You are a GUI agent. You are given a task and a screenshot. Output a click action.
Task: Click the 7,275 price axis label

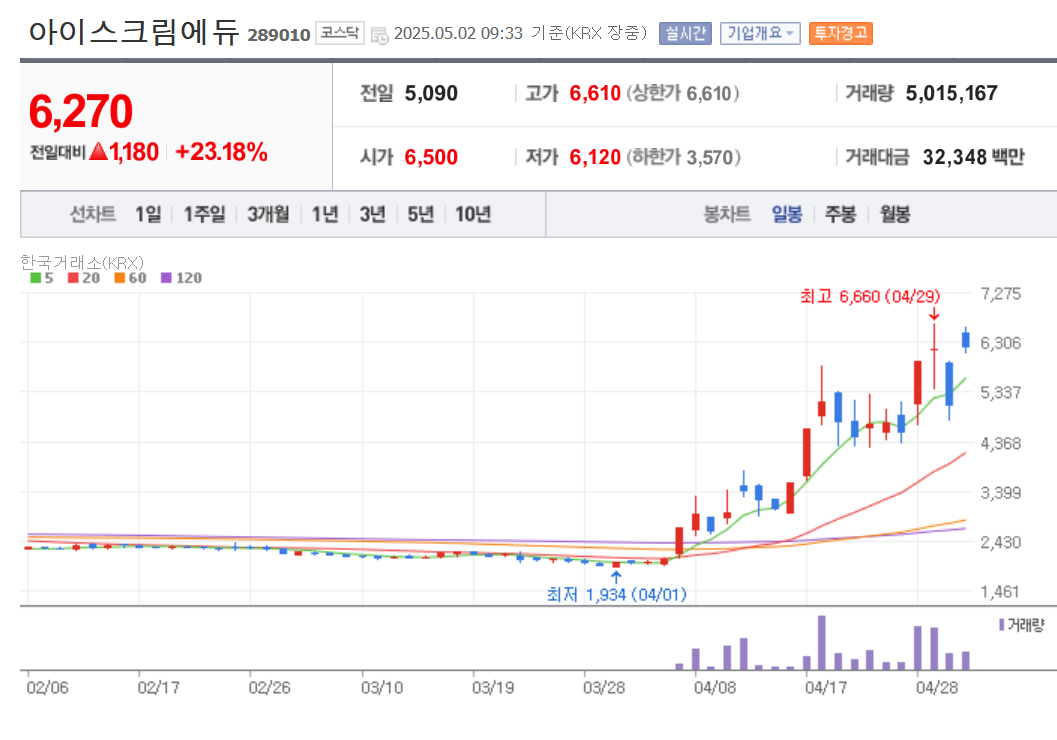coord(1000,294)
